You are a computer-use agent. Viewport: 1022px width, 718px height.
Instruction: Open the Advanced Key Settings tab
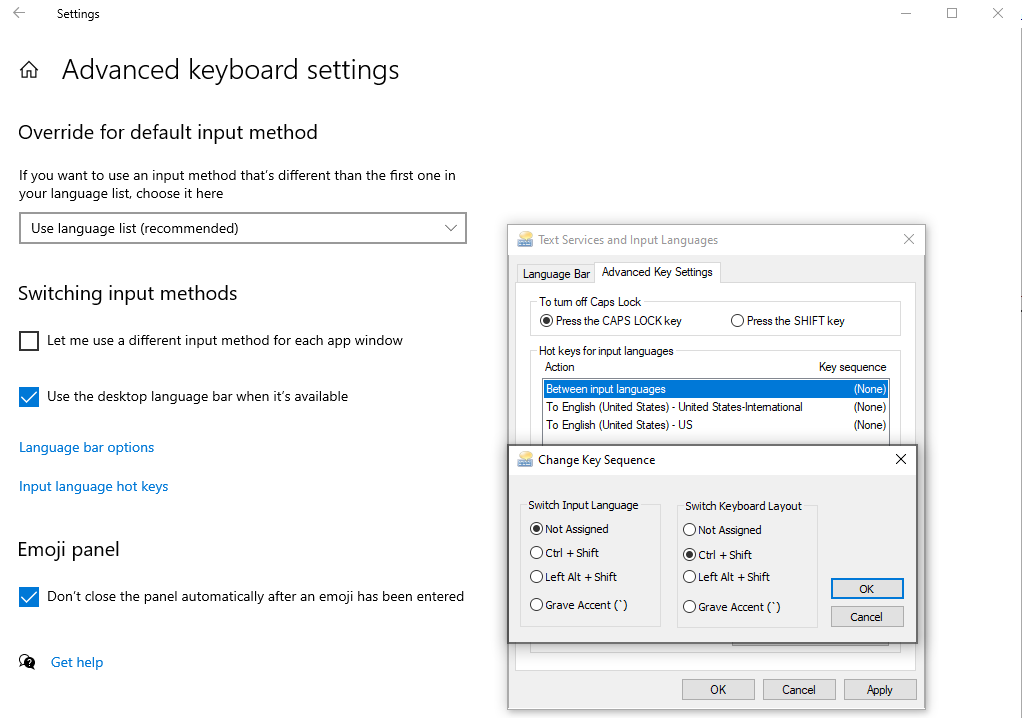658,272
